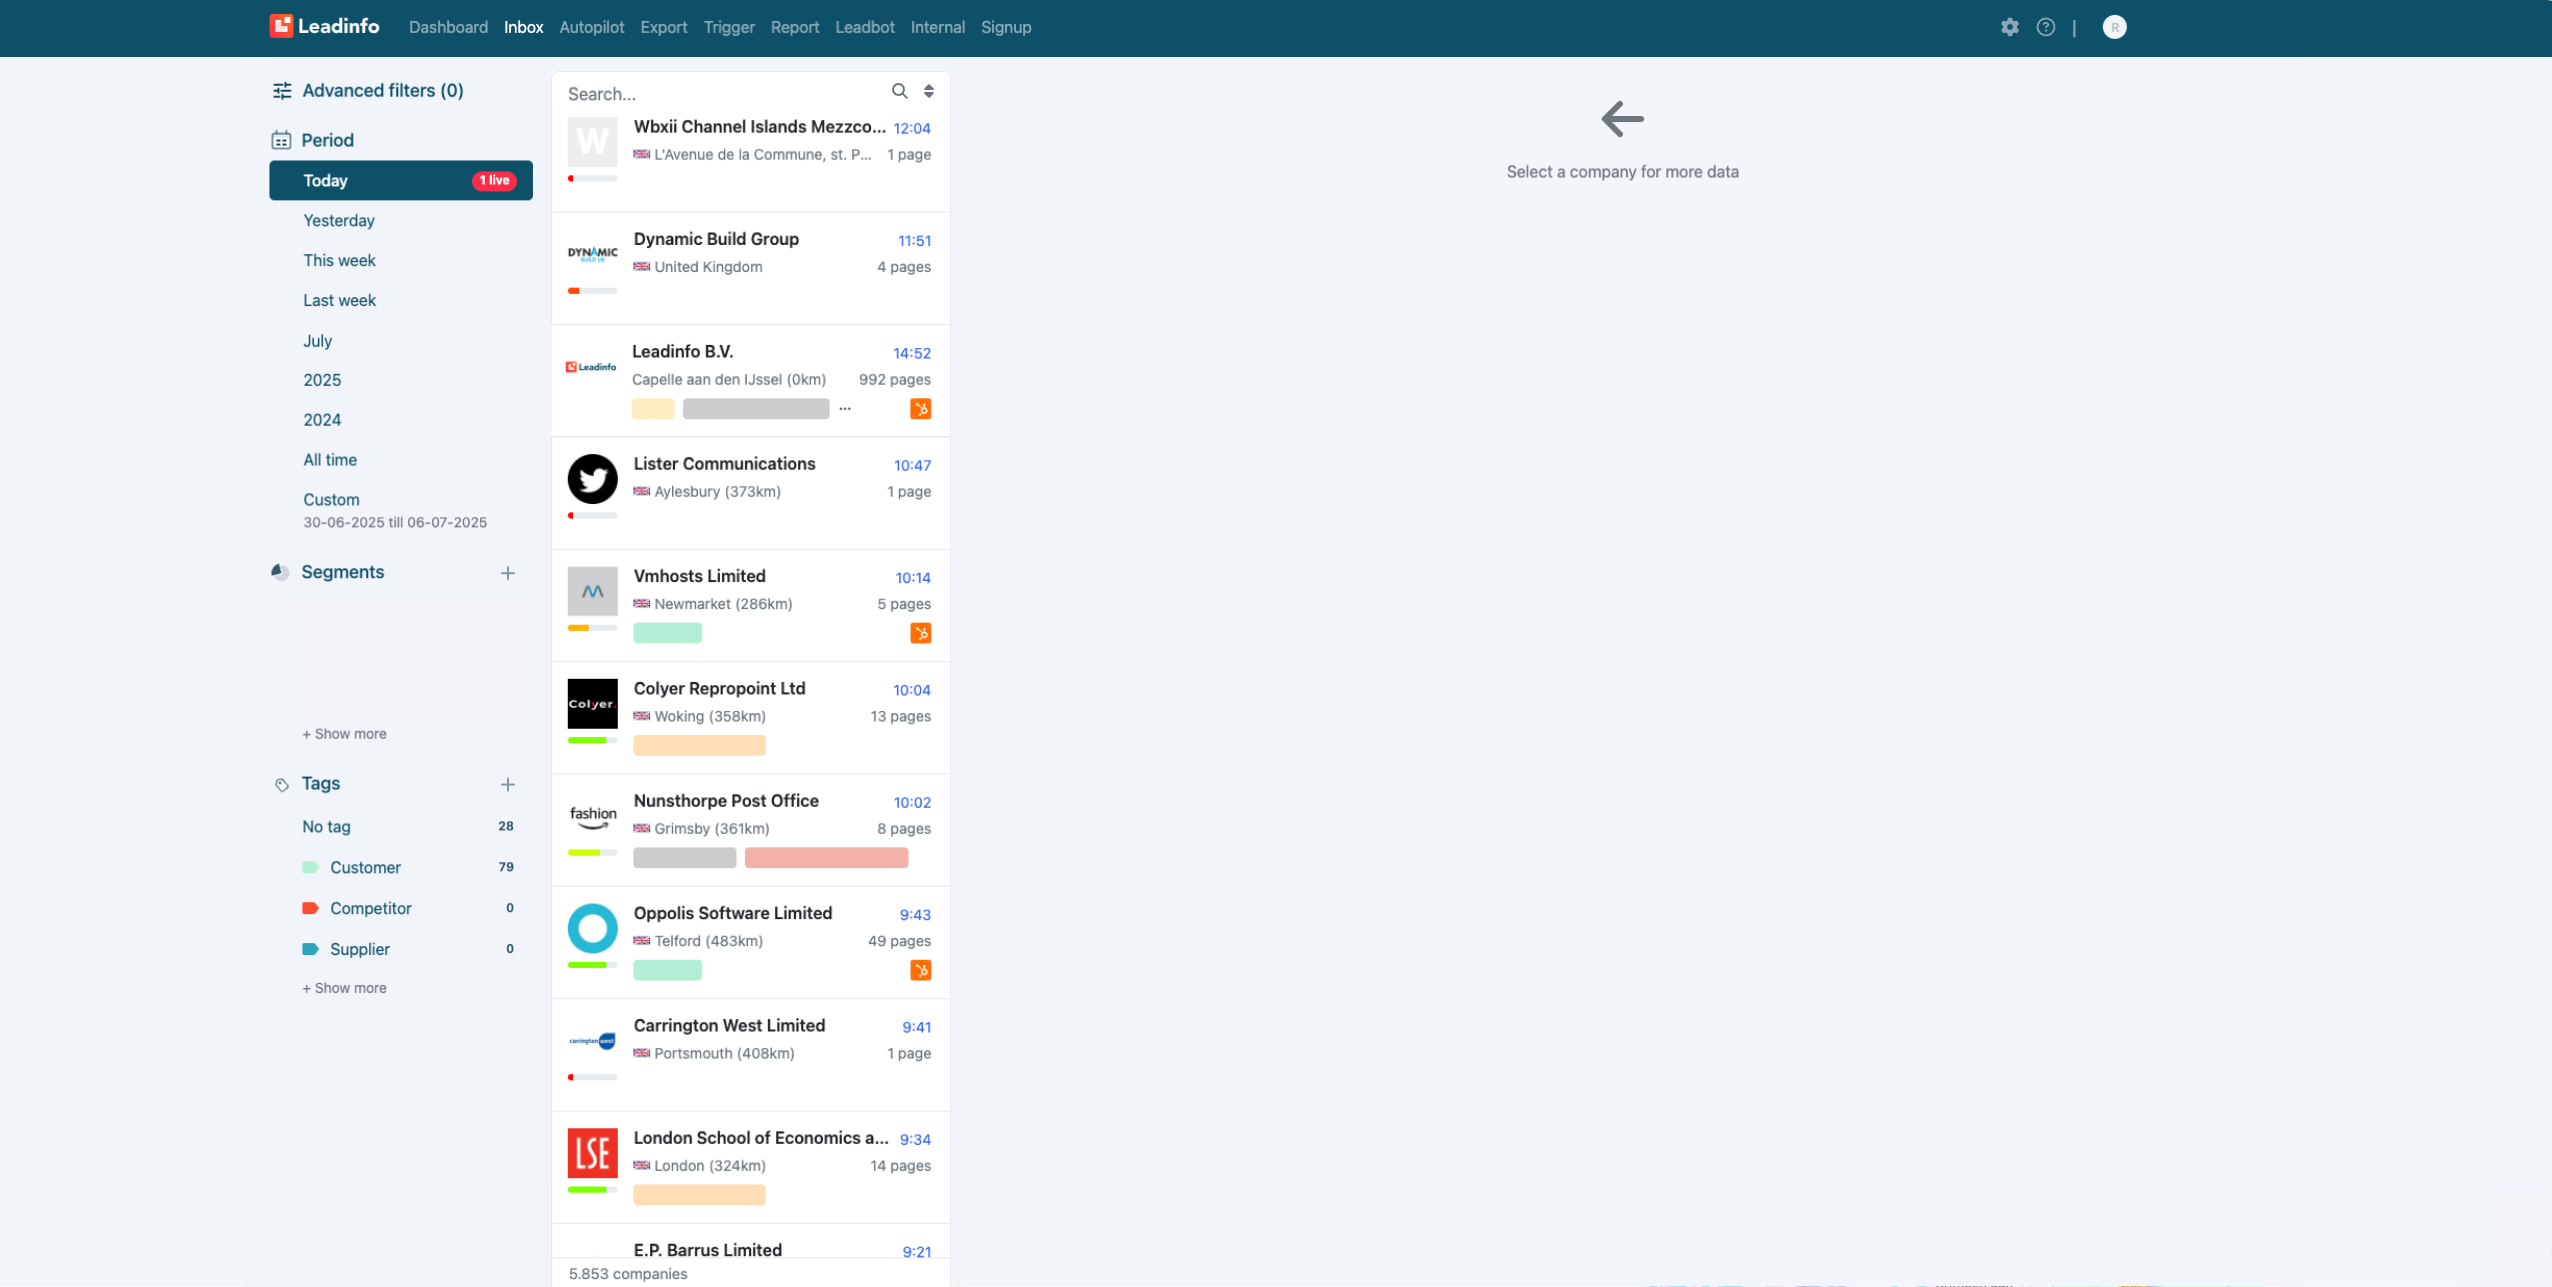Click the Vmhosts Limited logo
Screen dimensions: 2552x1287
point(593,591)
